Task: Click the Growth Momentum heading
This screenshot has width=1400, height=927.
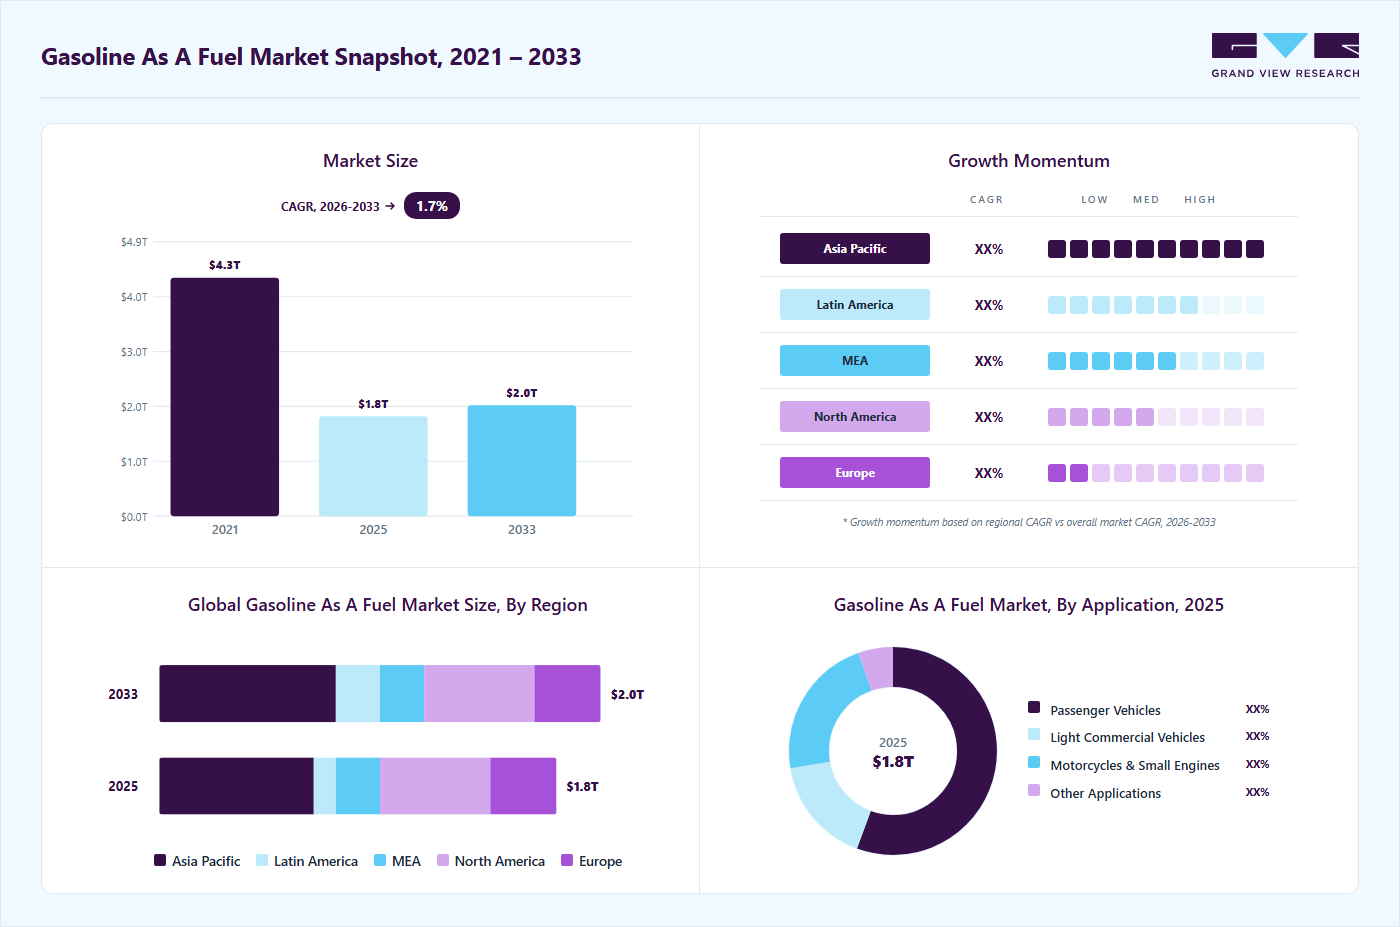Action: 1029,161
